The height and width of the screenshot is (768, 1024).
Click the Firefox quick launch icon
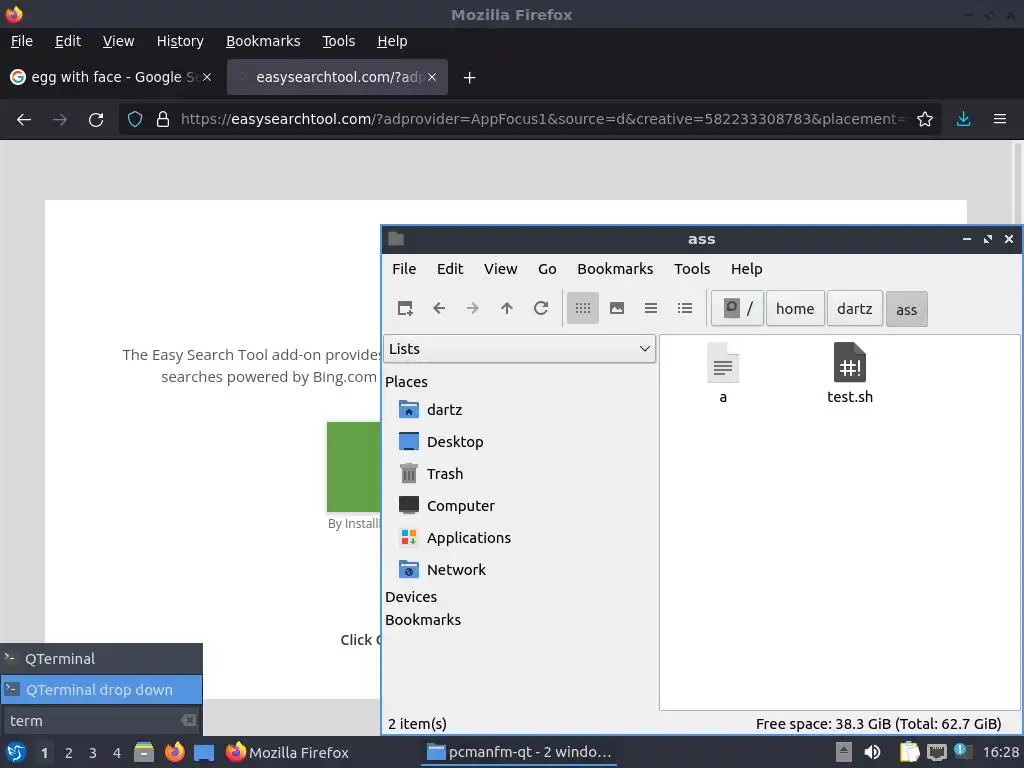174,752
